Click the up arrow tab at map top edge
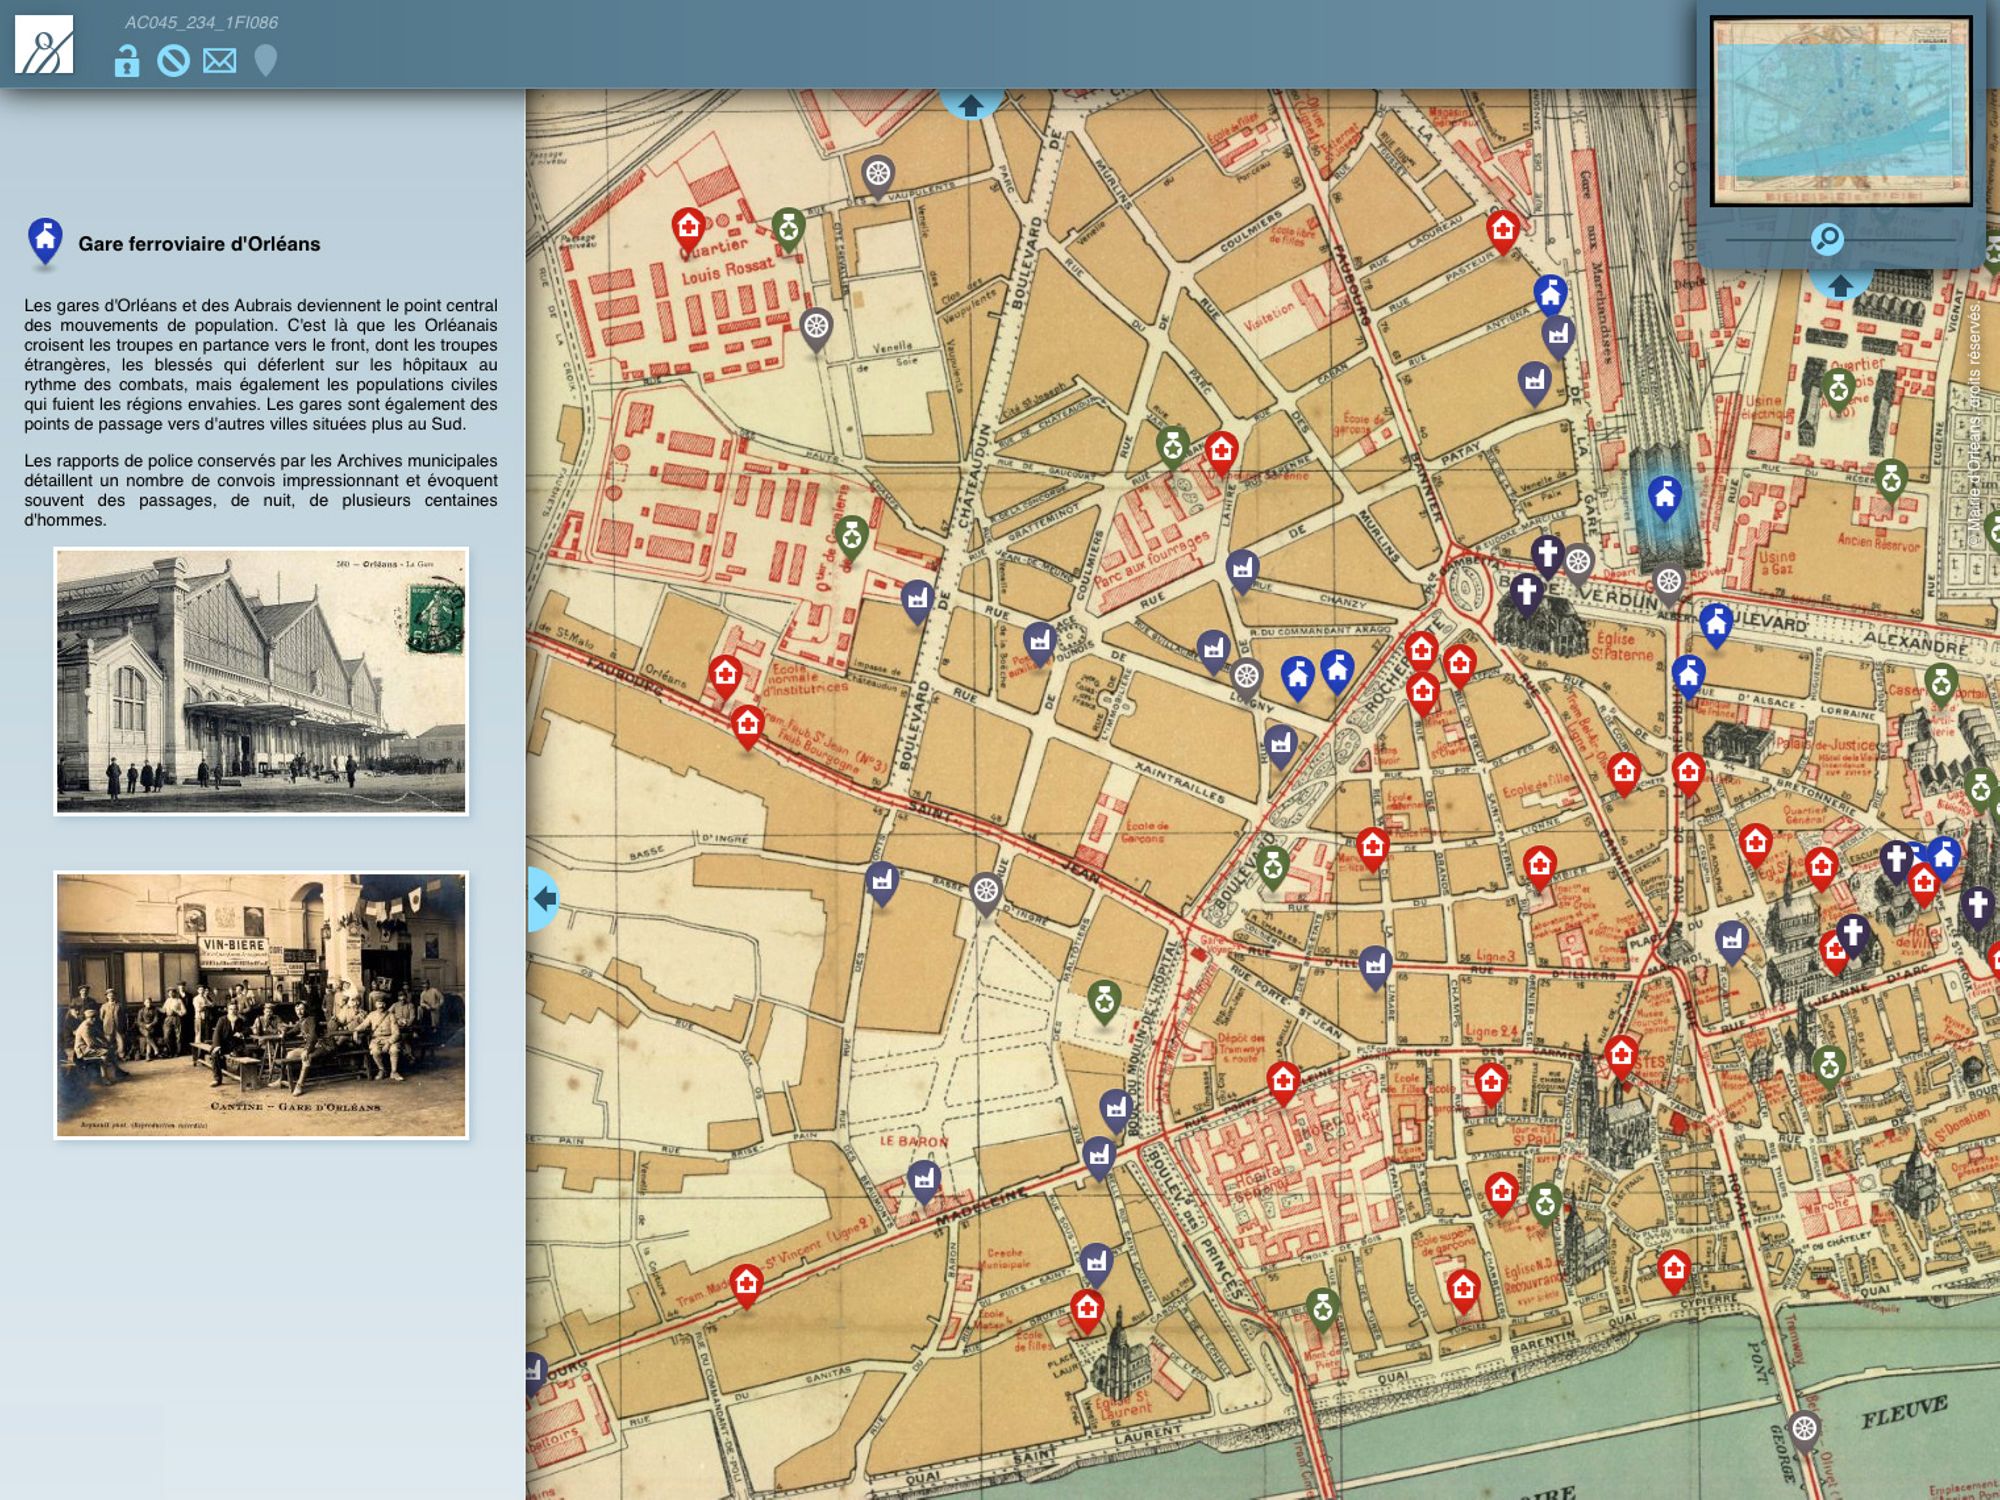The image size is (2000, 1500). [969, 104]
